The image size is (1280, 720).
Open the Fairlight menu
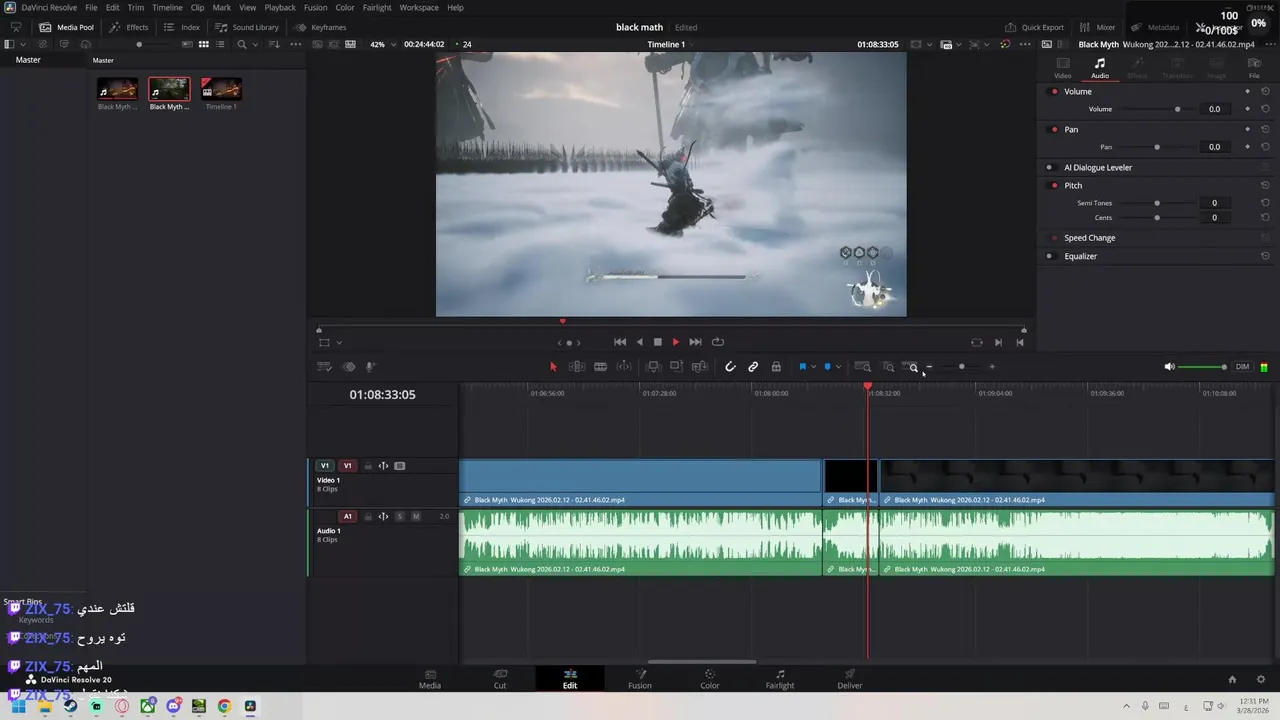(x=377, y=7)
